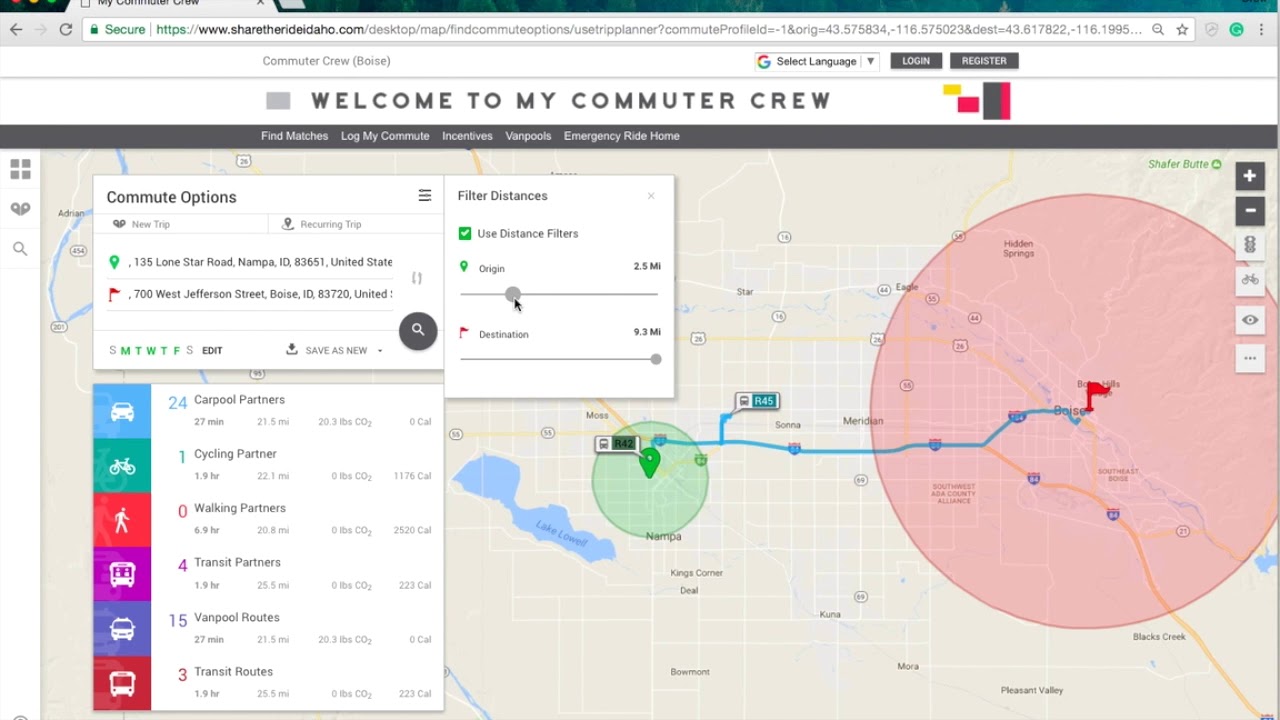Open Carpool Partners results row

pyautogui.click(x=268, y=411)
